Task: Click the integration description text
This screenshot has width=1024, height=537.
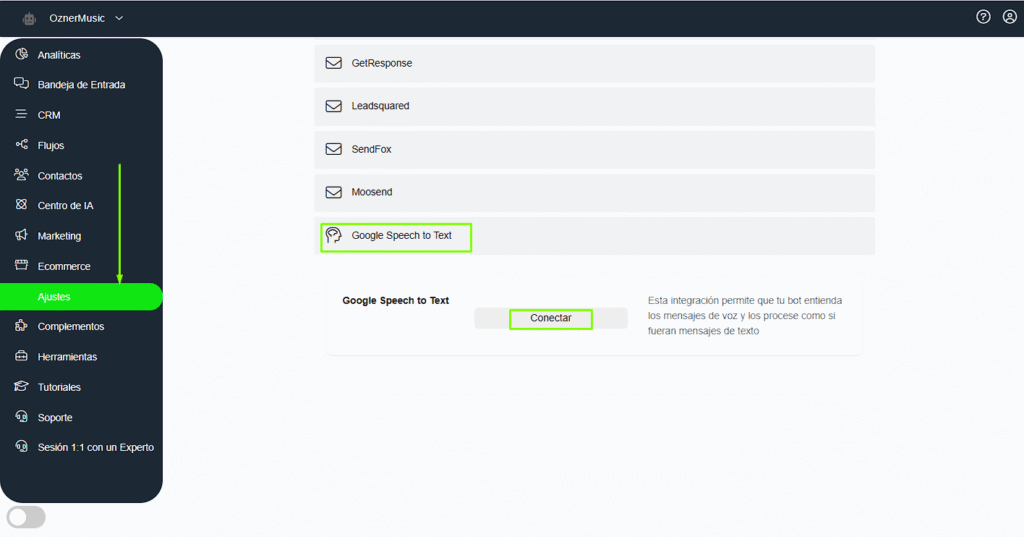Action: click(x=745, y=316)
